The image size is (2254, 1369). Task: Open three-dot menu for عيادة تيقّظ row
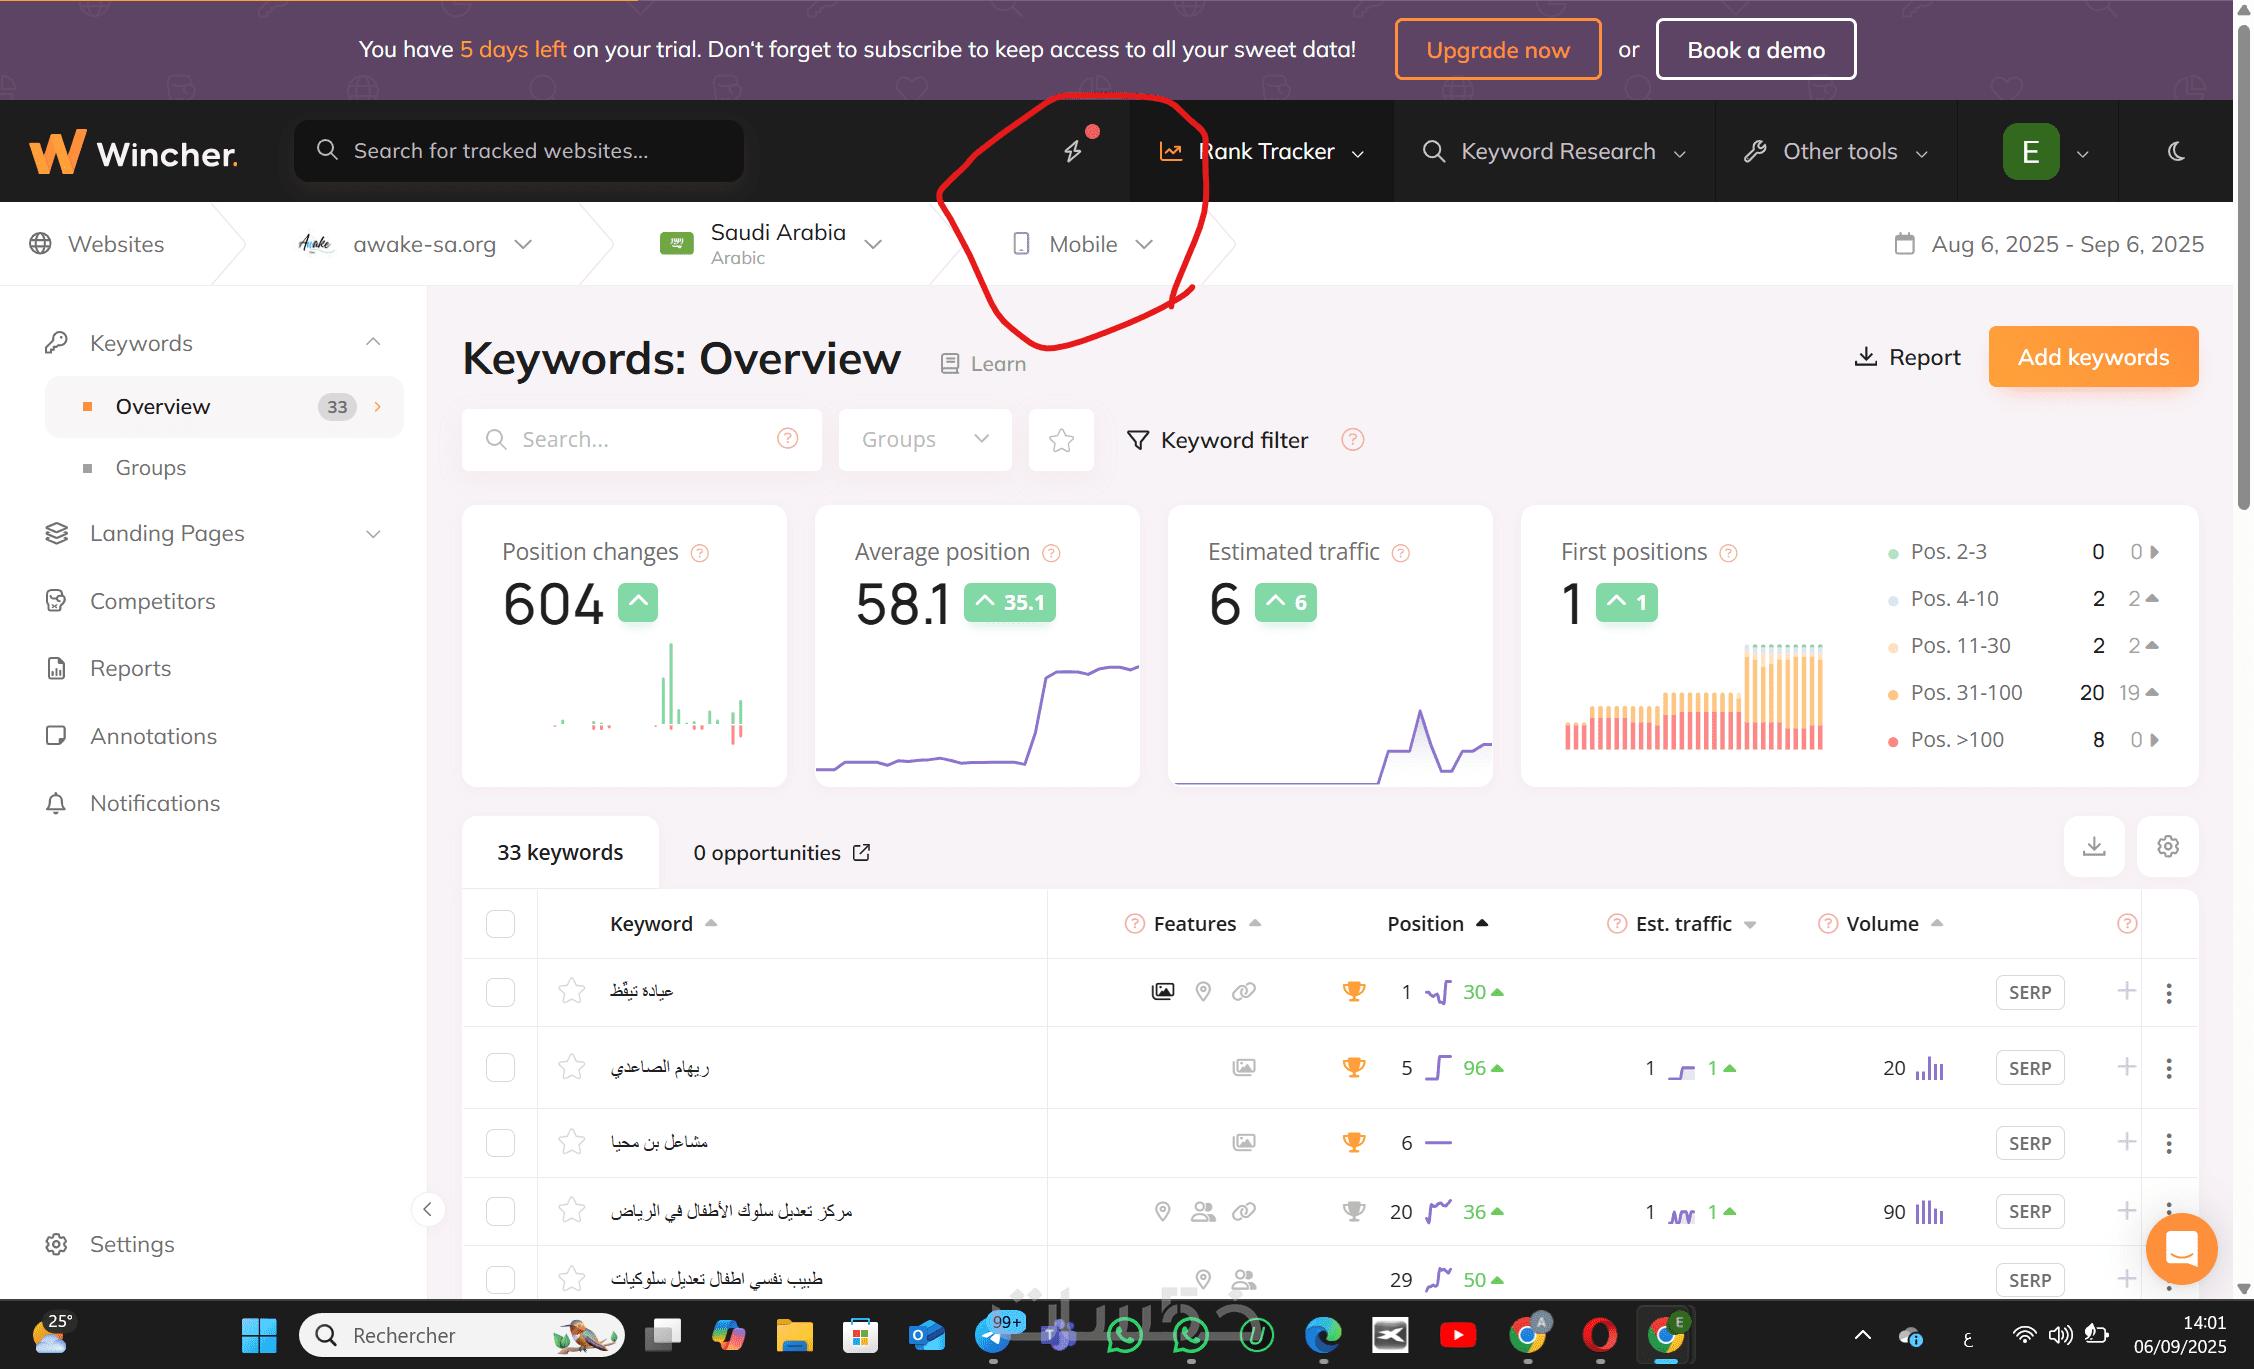[2168, 993]
